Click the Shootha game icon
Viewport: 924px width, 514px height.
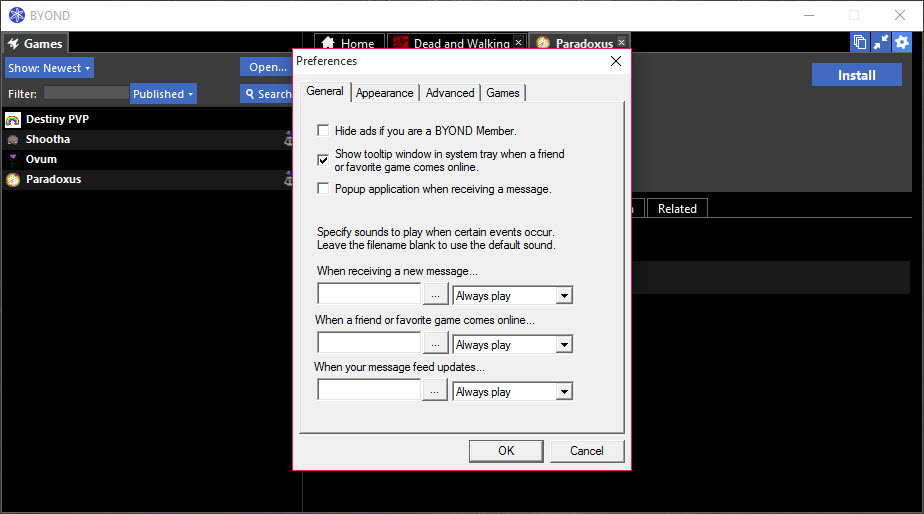pos(13,140)
